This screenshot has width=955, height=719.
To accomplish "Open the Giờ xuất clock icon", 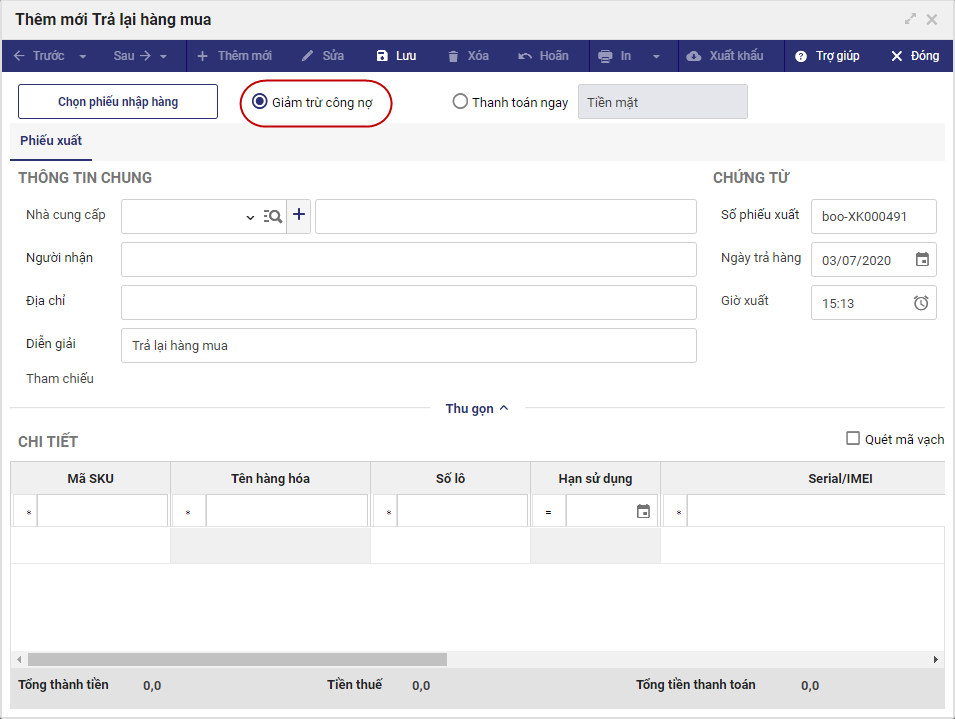I will pyautogui.click(x=921, y=303).
